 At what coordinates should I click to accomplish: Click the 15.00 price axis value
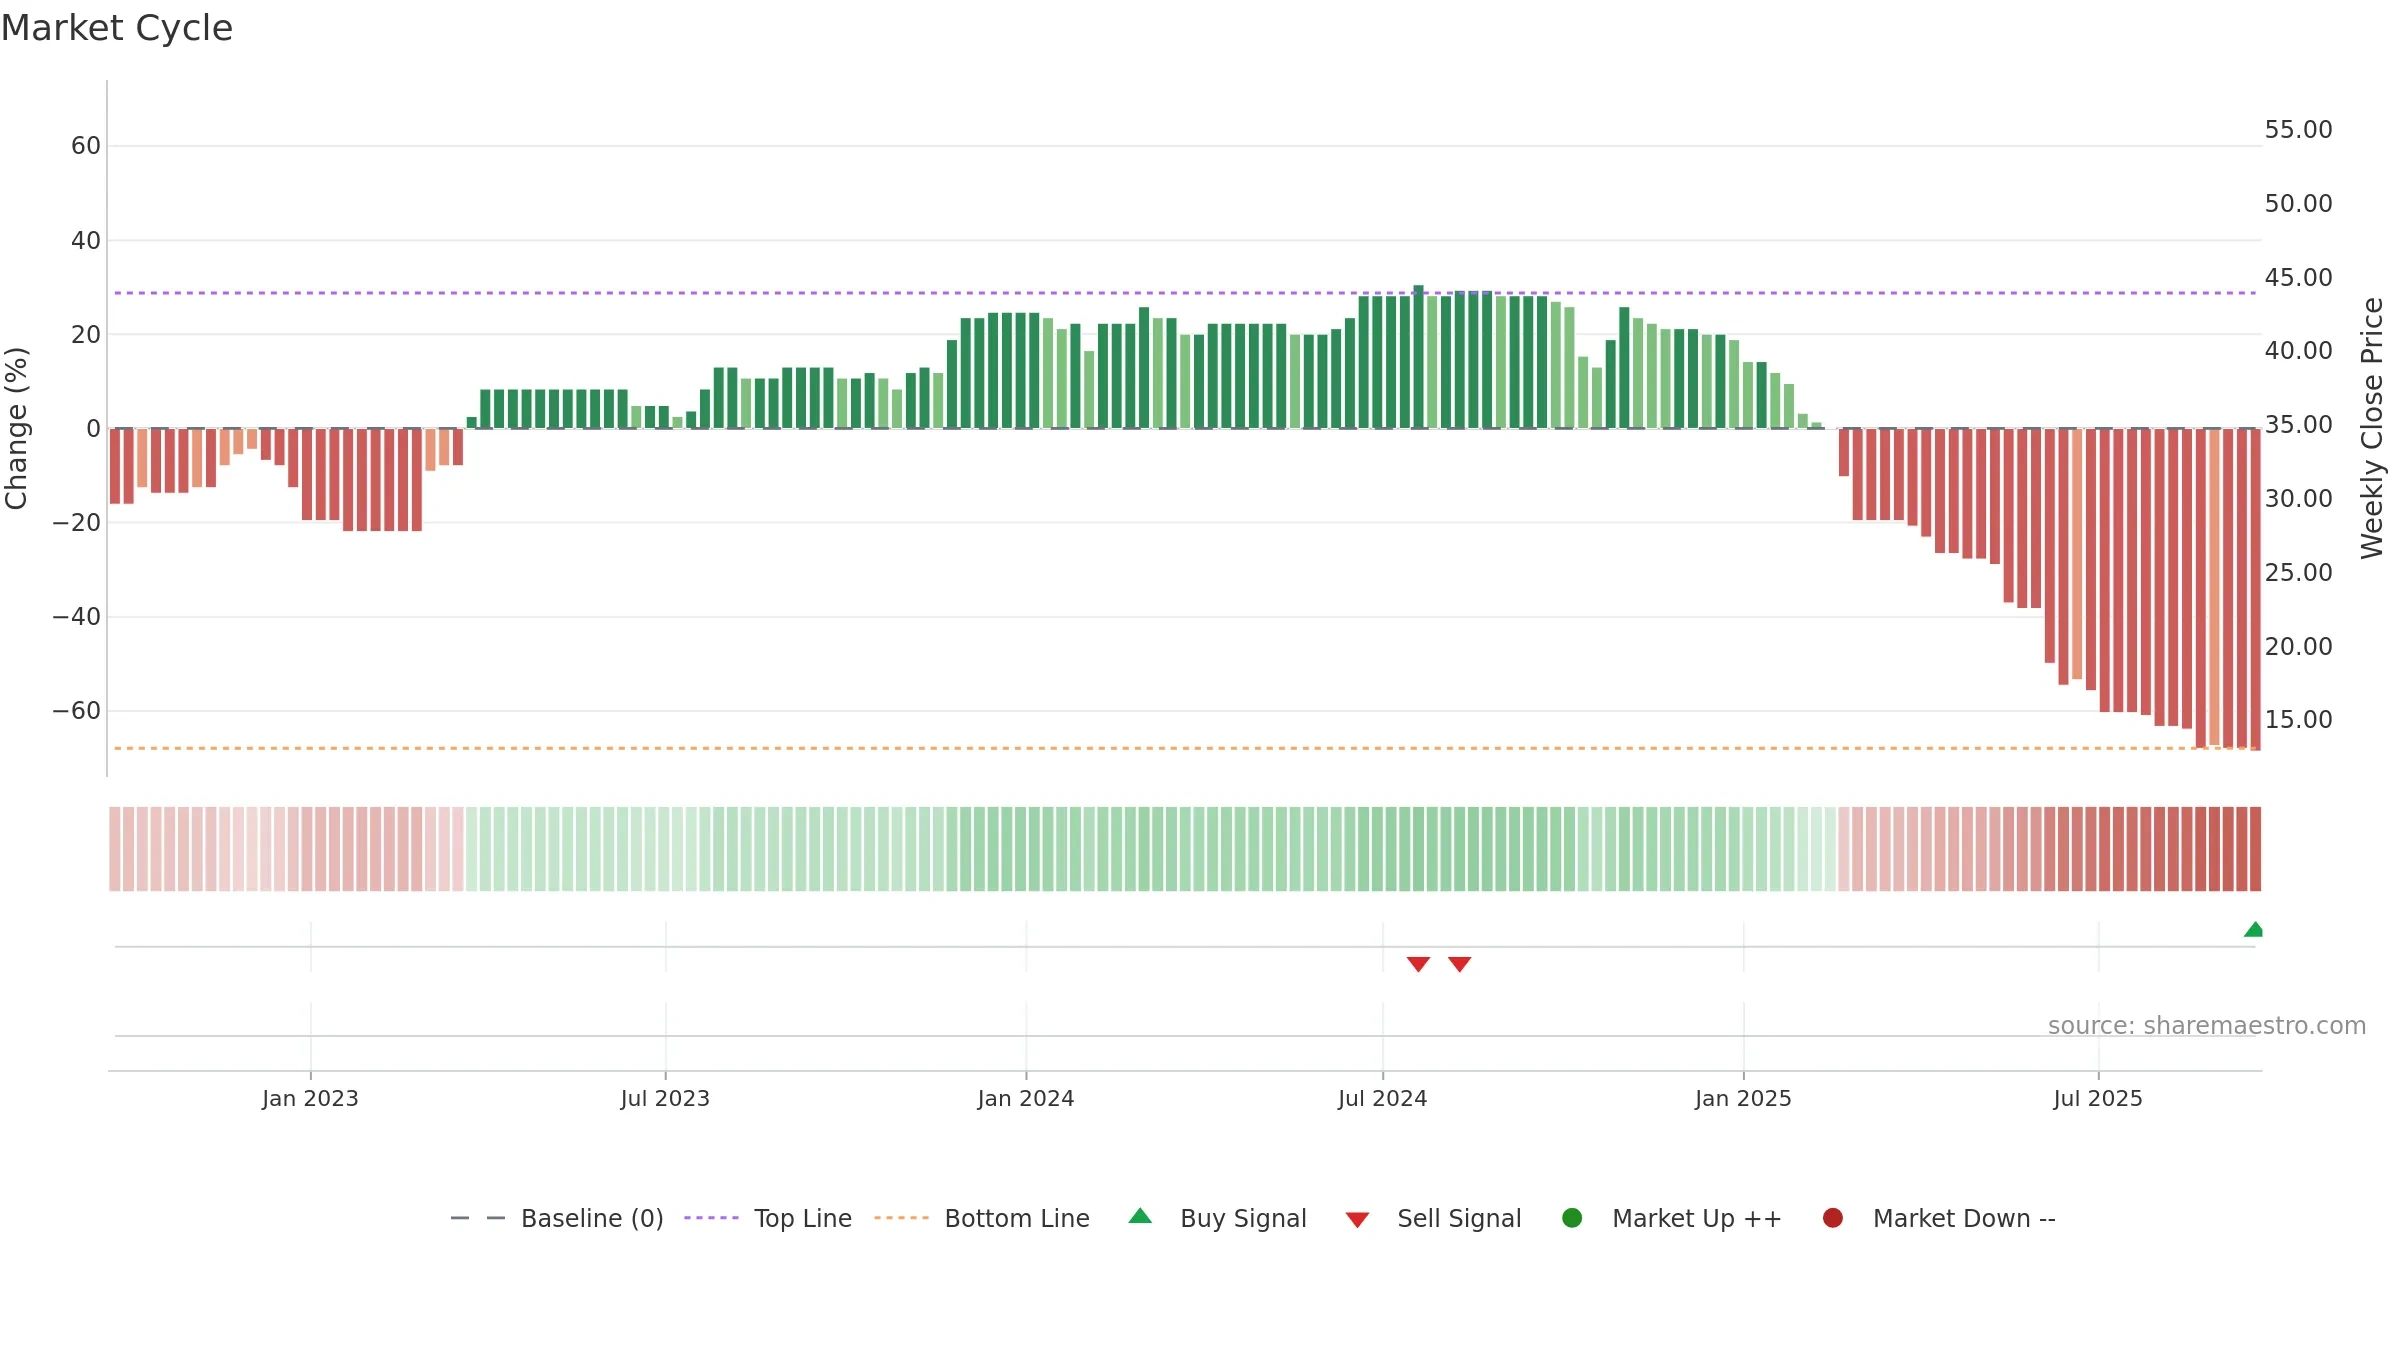point(2298,720)
